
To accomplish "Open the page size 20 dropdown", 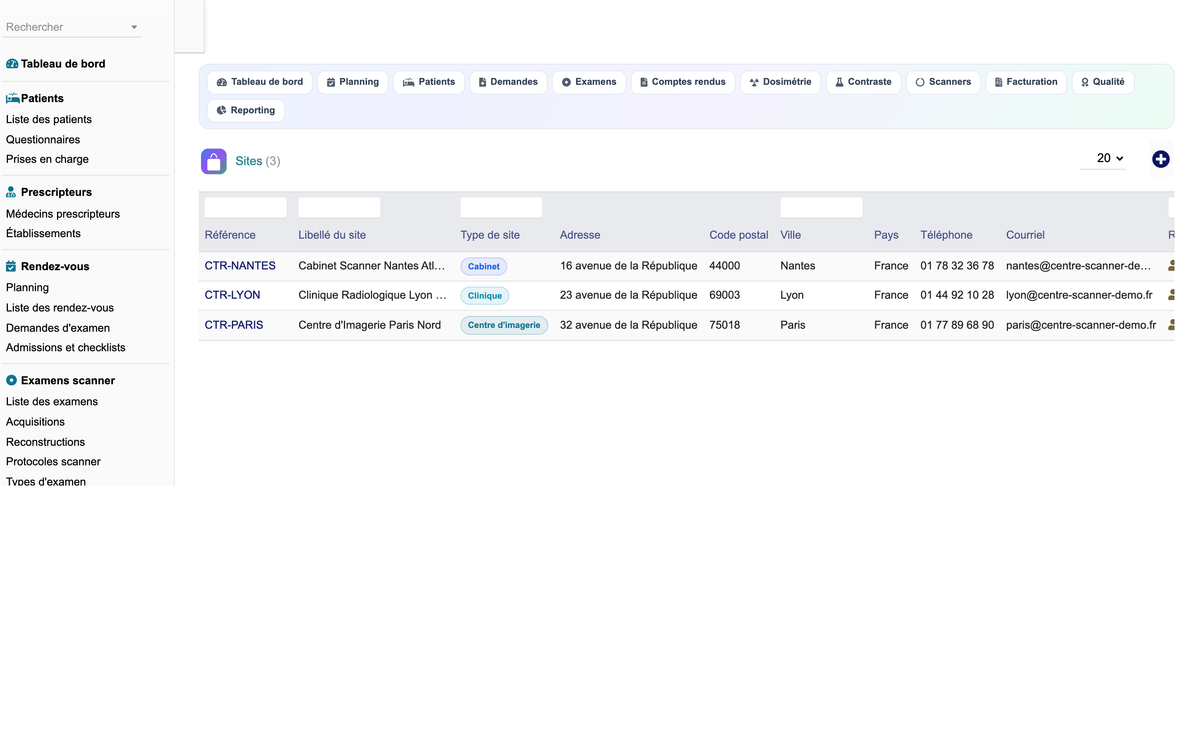I will (1103, 159).
